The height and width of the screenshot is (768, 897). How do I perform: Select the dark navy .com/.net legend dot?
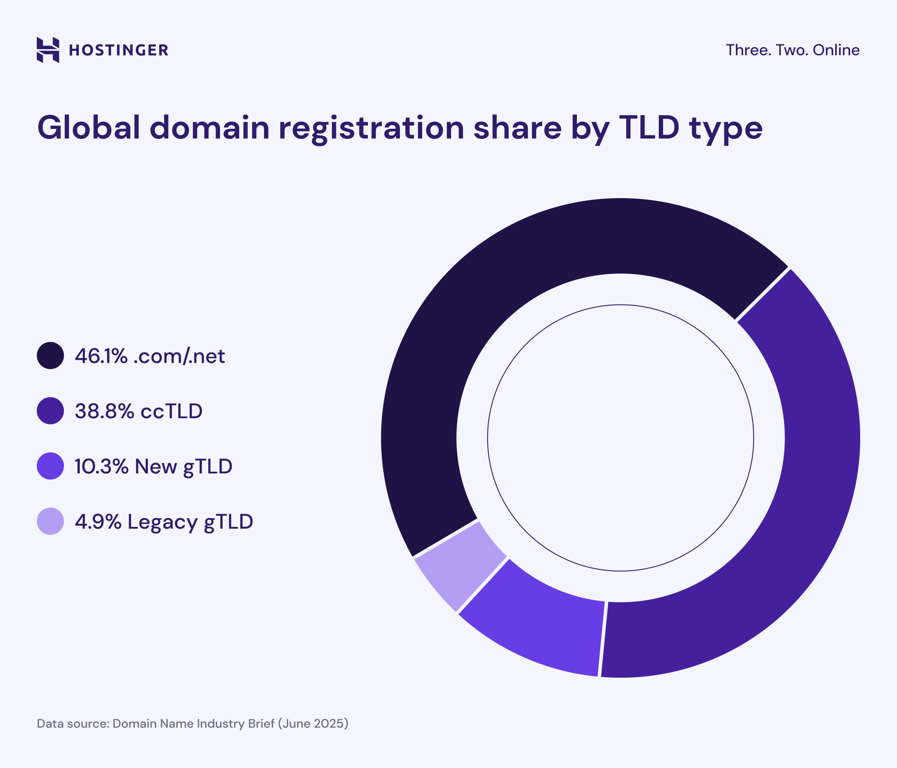50,356
